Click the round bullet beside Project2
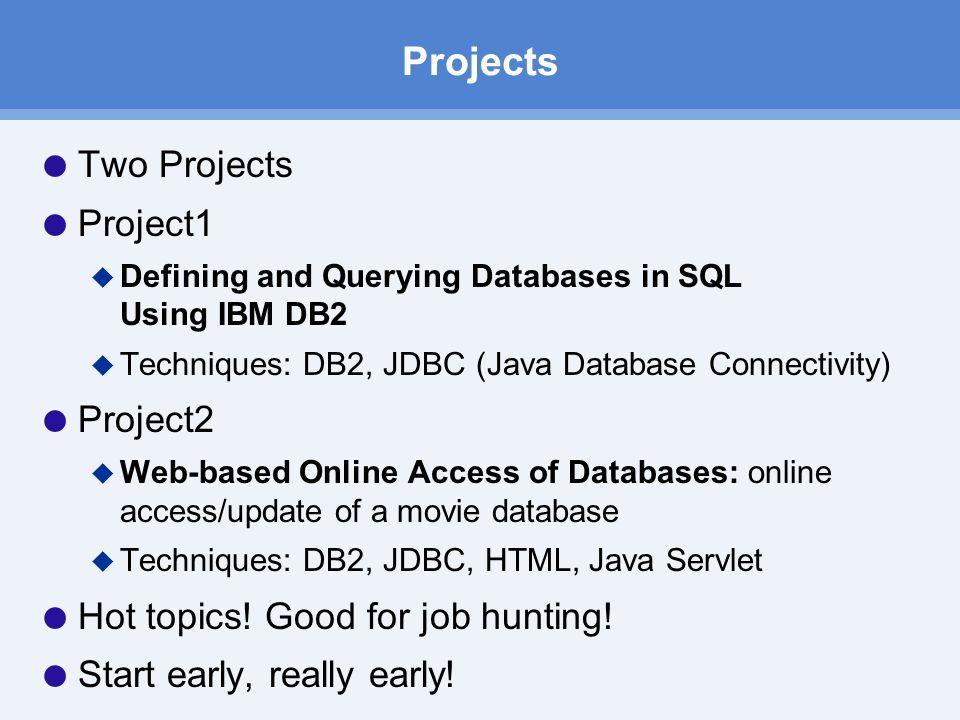 tap(55, 421)
